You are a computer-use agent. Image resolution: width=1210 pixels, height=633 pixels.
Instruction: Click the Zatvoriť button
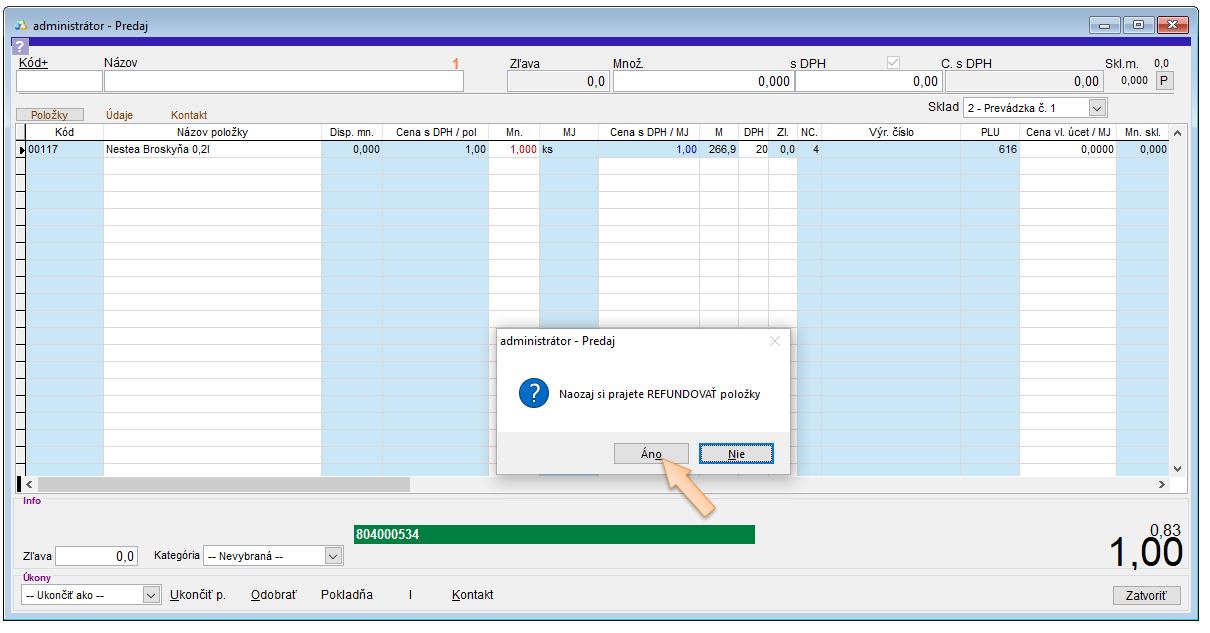(x=1146, y=596)
